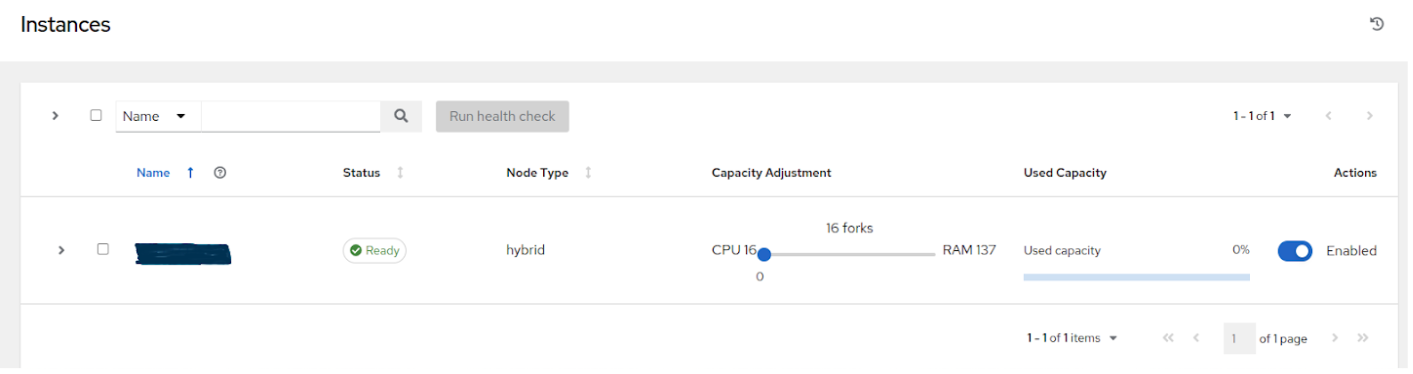Screen dimensions: 1413x374
Task: Tick the select-all checkbox in toolbar
Action: click(96, 115)
